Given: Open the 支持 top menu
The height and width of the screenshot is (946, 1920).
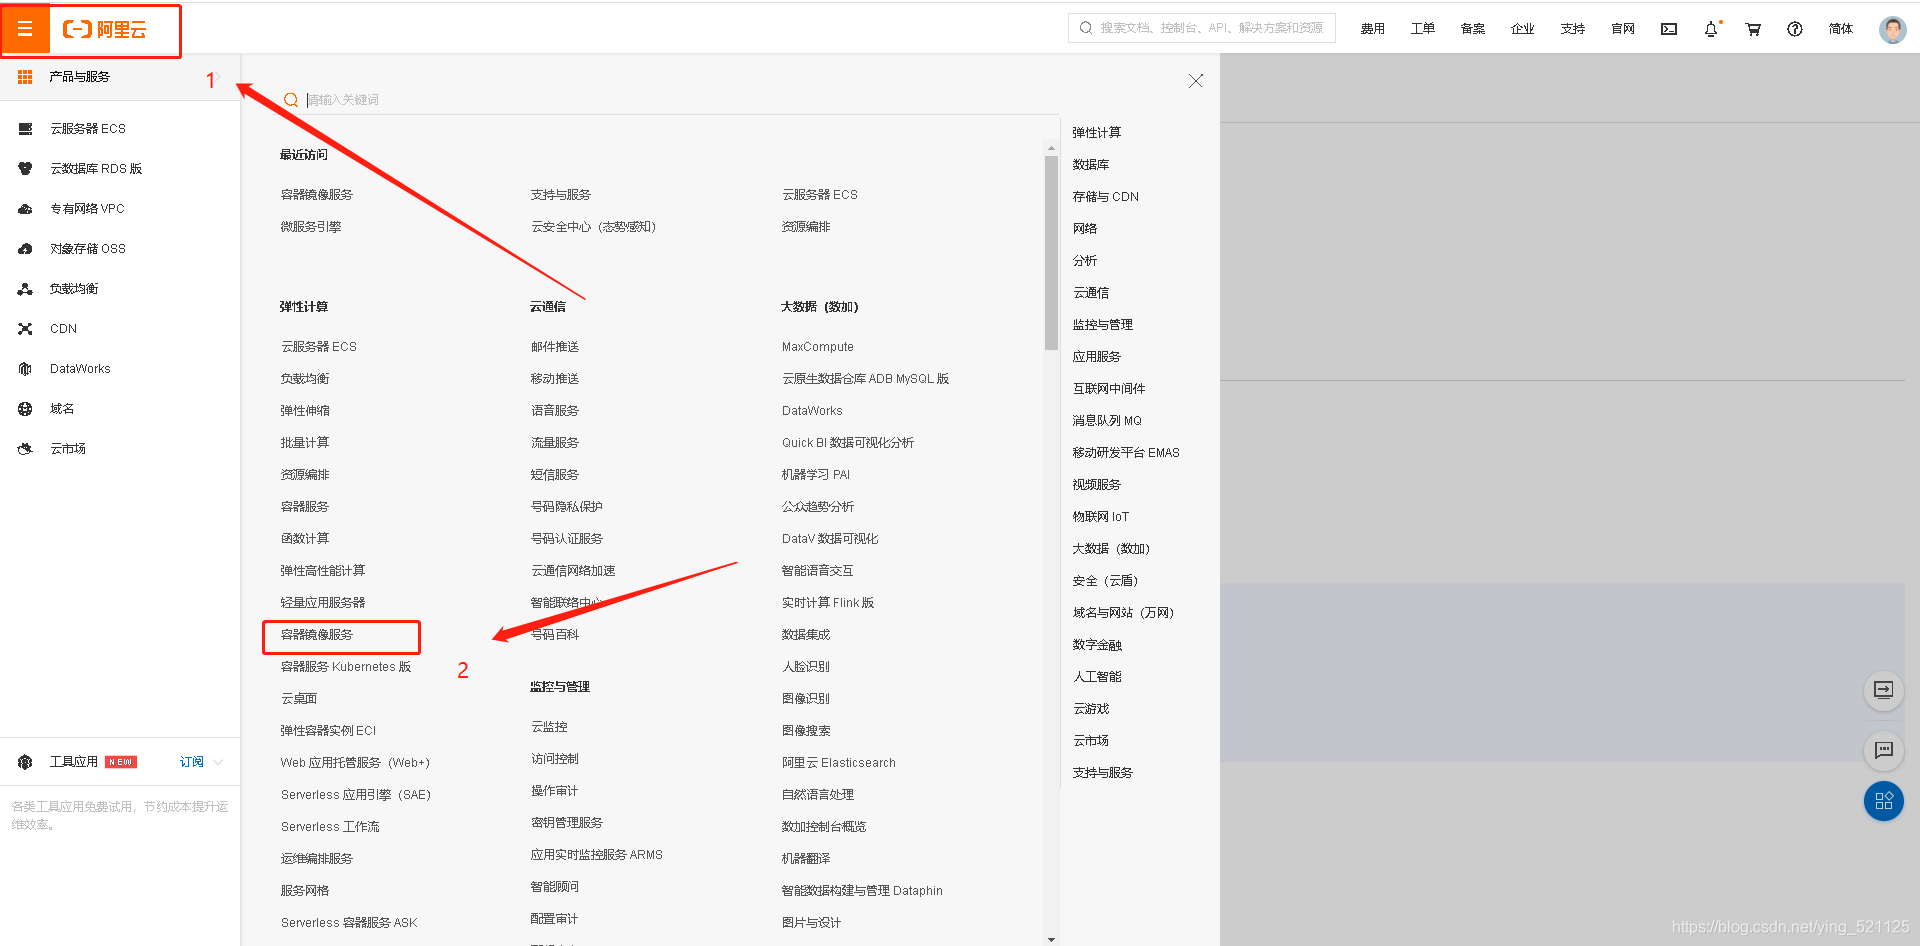Looking at the screenshot, I should click(x=1572, y=29).
